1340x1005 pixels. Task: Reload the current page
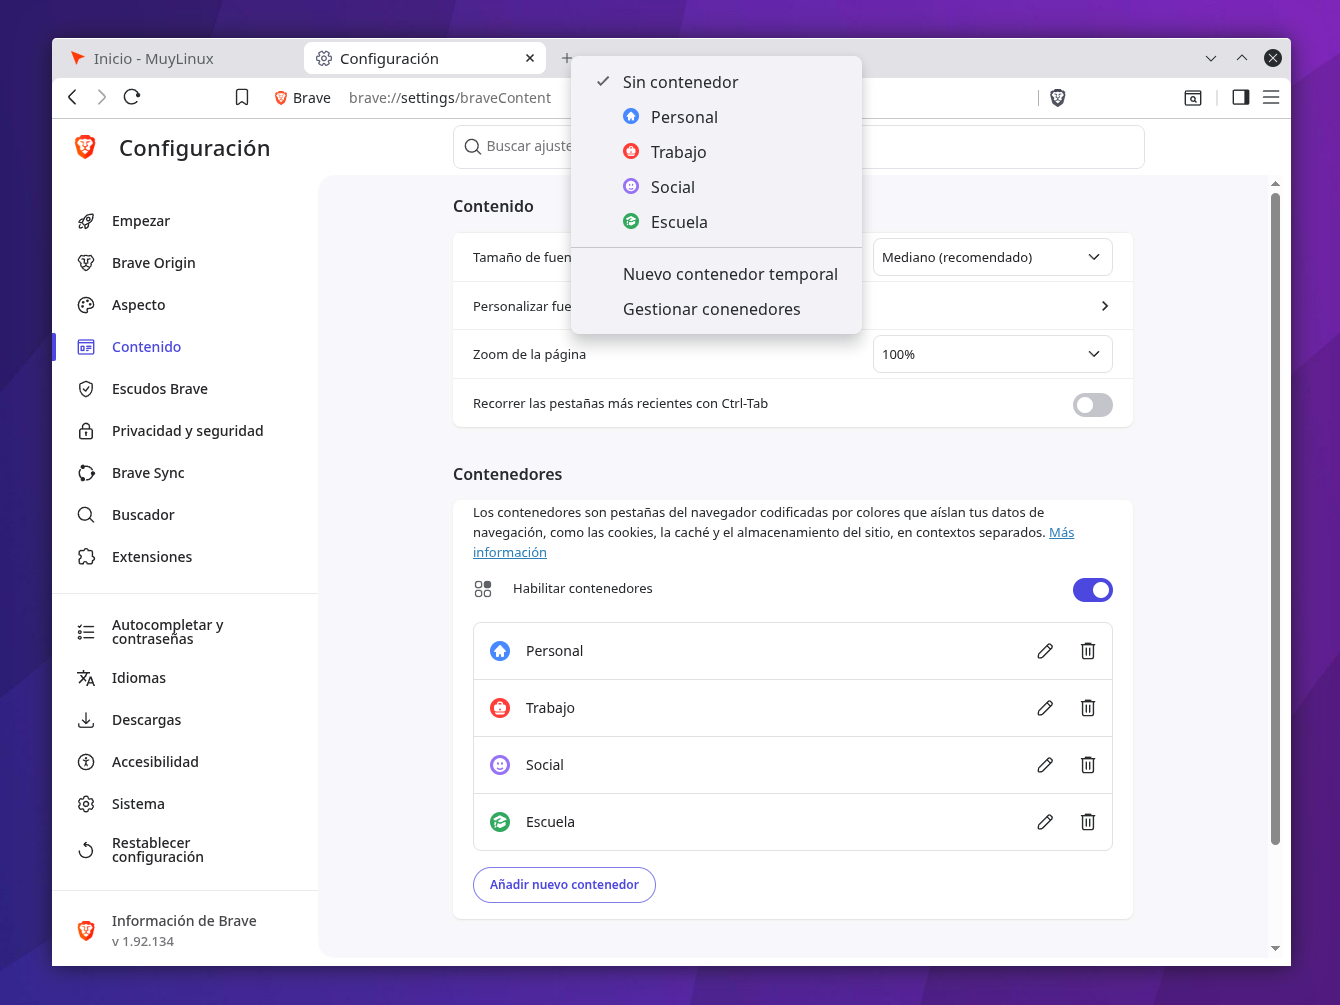(132, 97)
